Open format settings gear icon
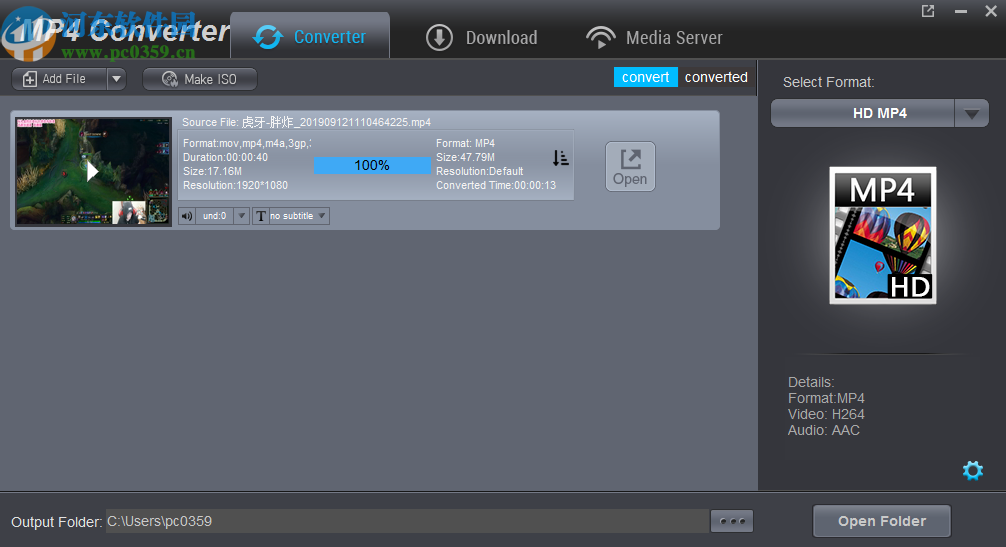Screen dimensions: 1006x547 973,471
